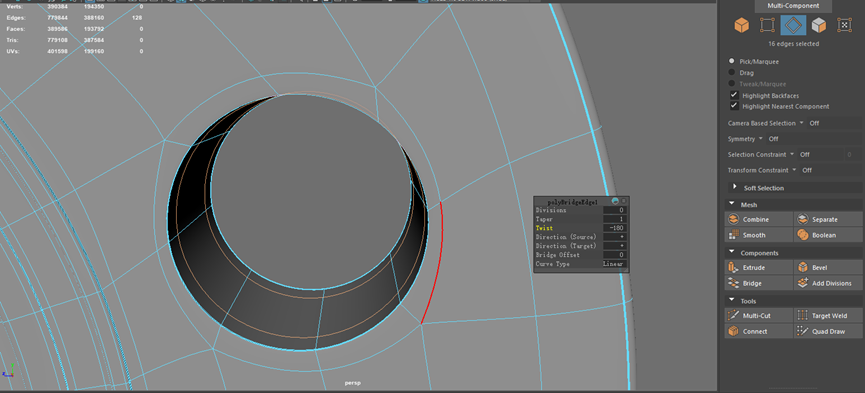Image resolution: width=865 pixels, height=393 pixels.
Task: Click Selection Constraint numeric field
Action: (x=853, y=155)
